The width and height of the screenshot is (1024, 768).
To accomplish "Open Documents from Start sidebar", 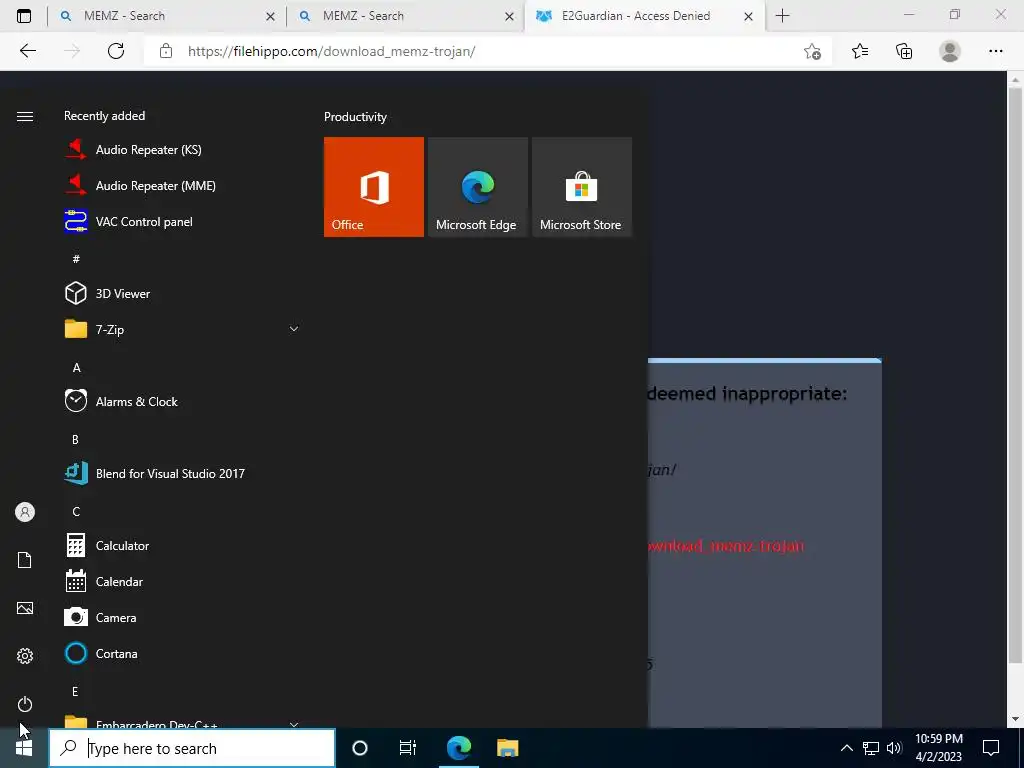I will click(25, 560).
